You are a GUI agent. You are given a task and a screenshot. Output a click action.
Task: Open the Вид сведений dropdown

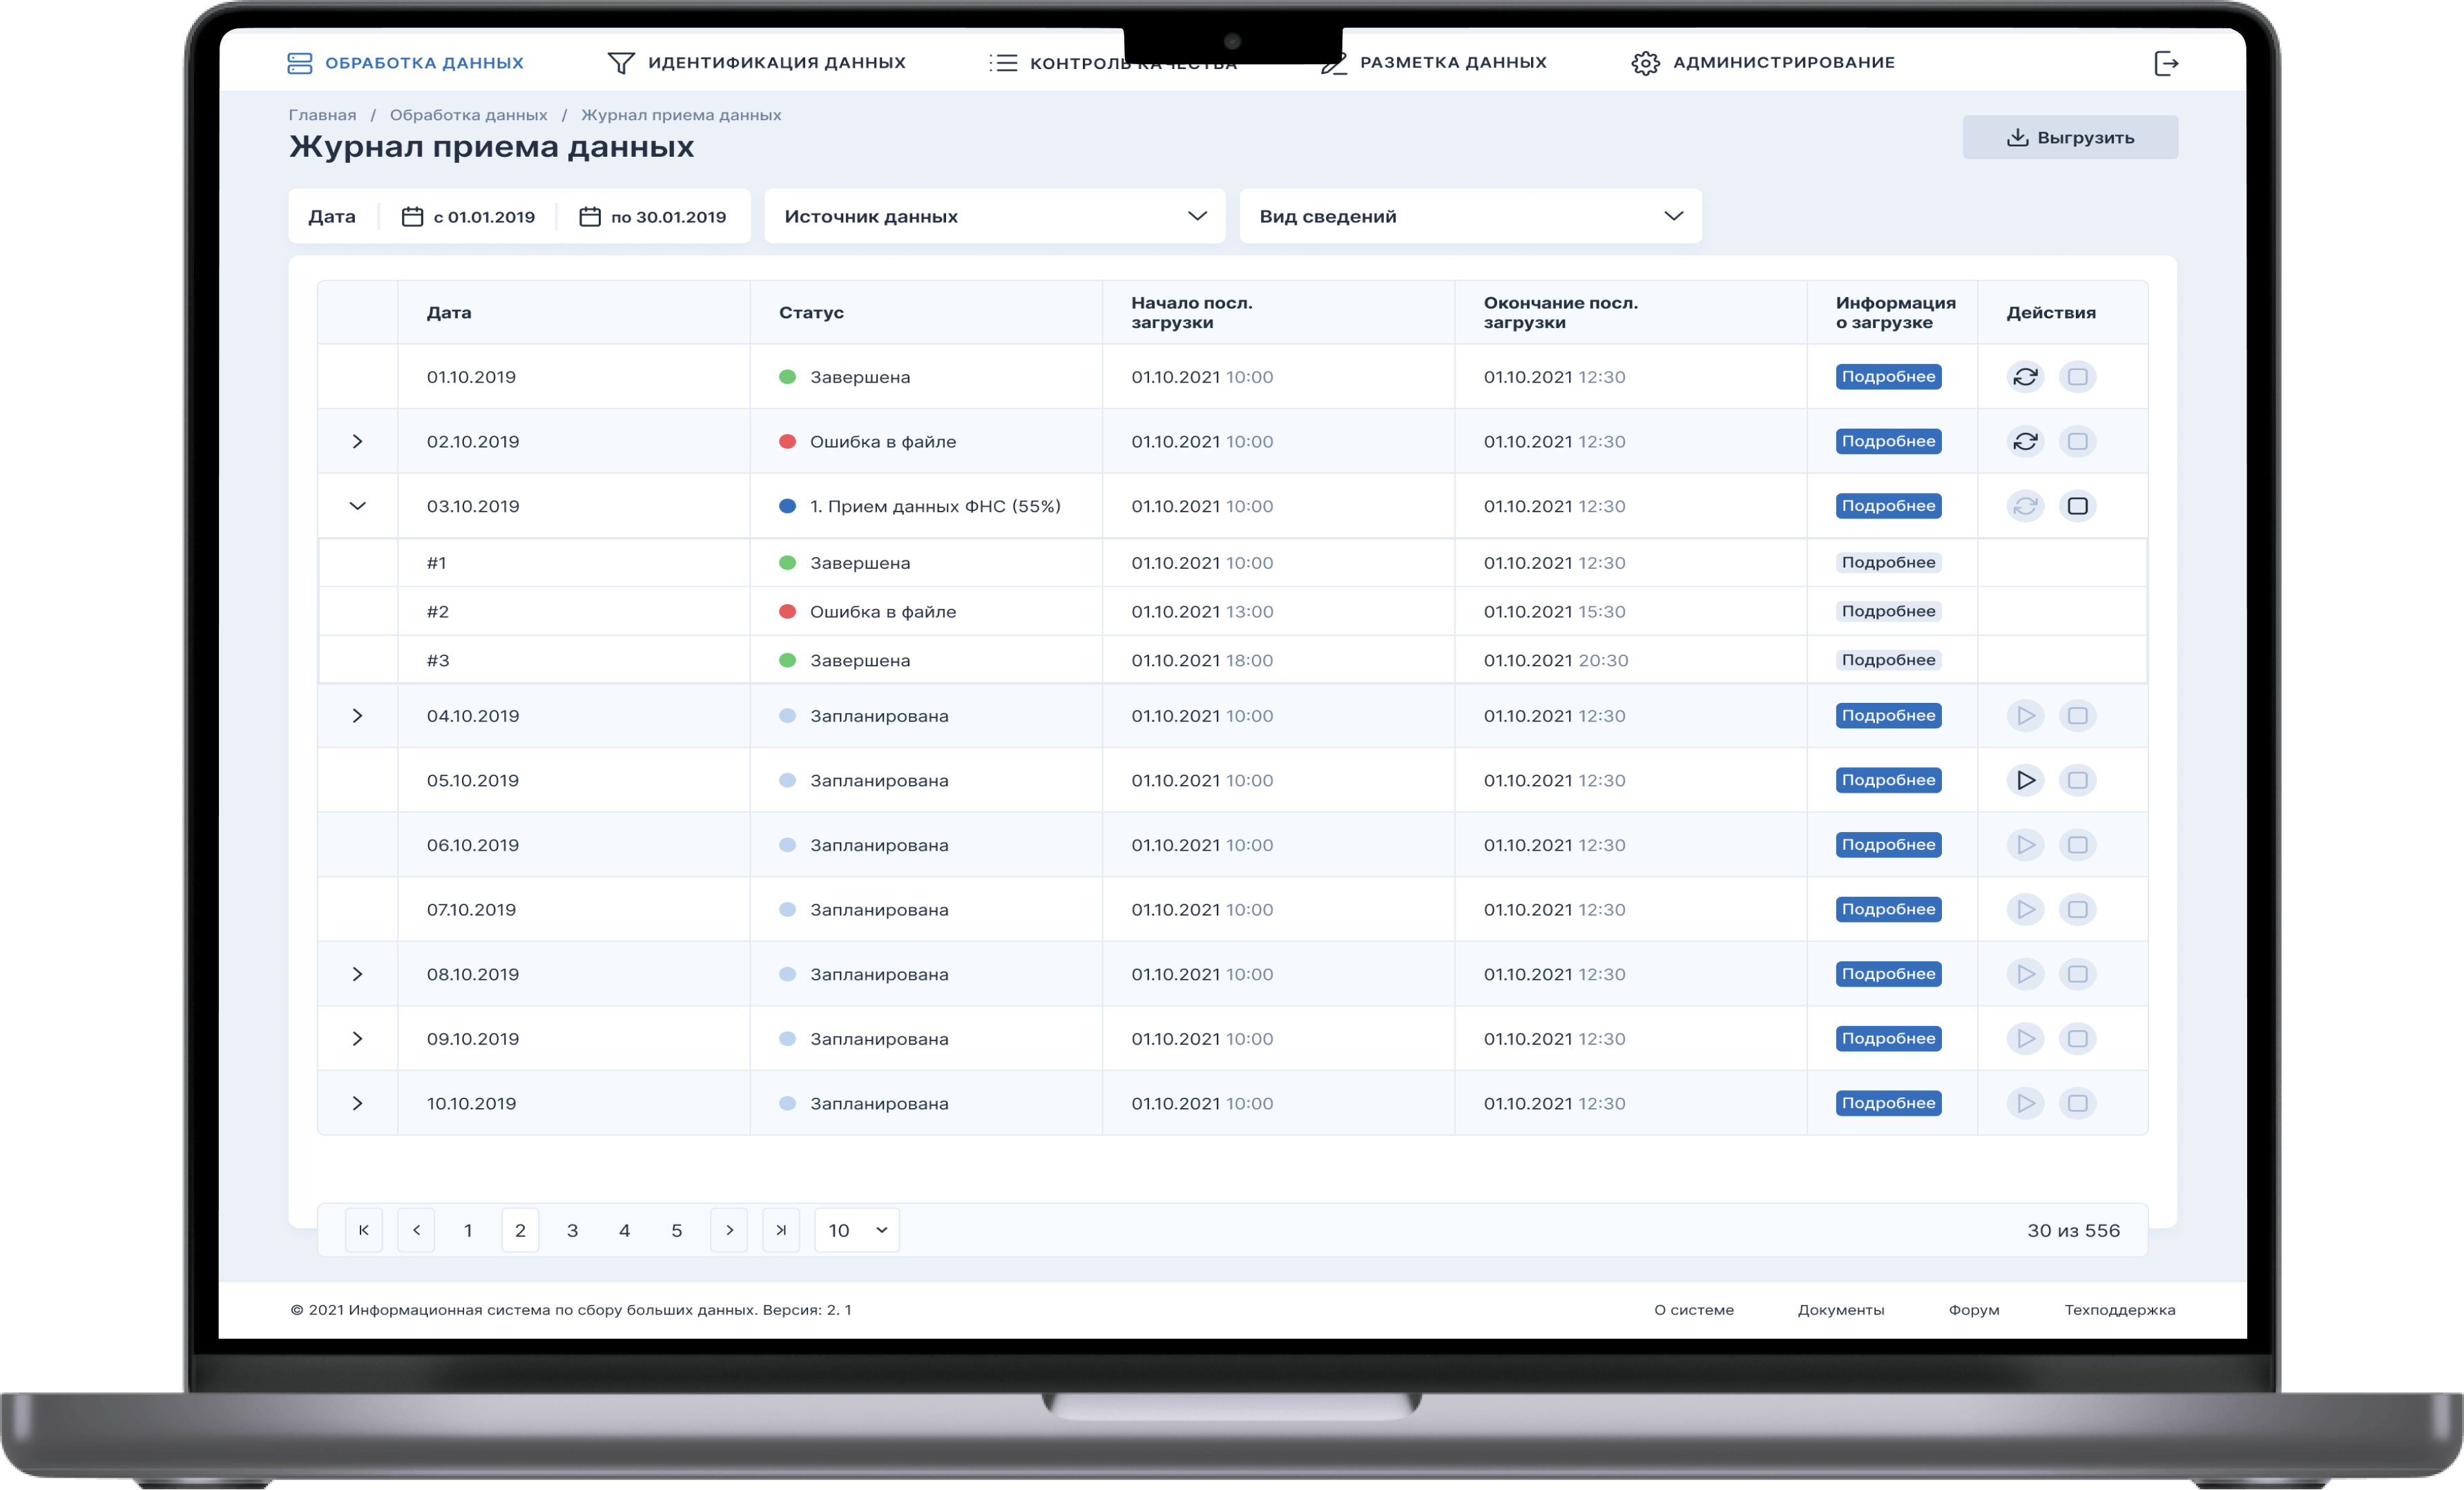1470,216
